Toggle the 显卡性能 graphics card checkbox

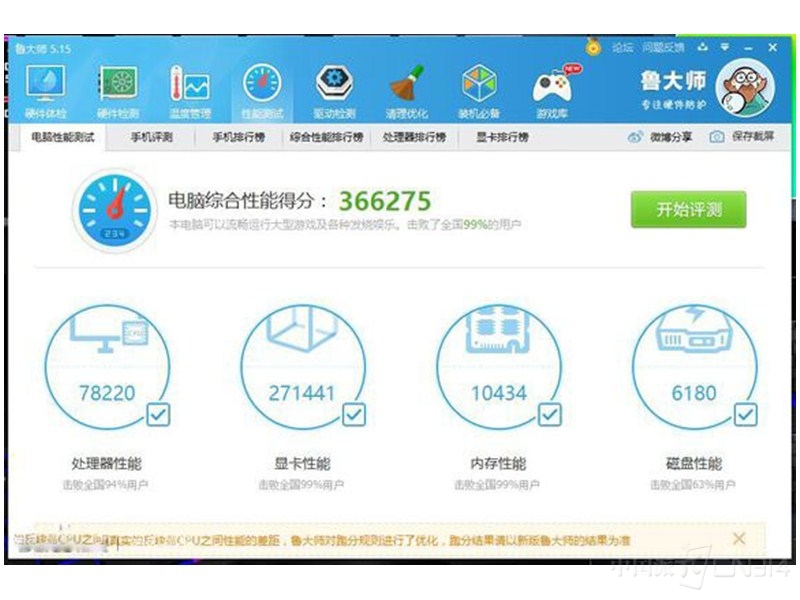354,414
